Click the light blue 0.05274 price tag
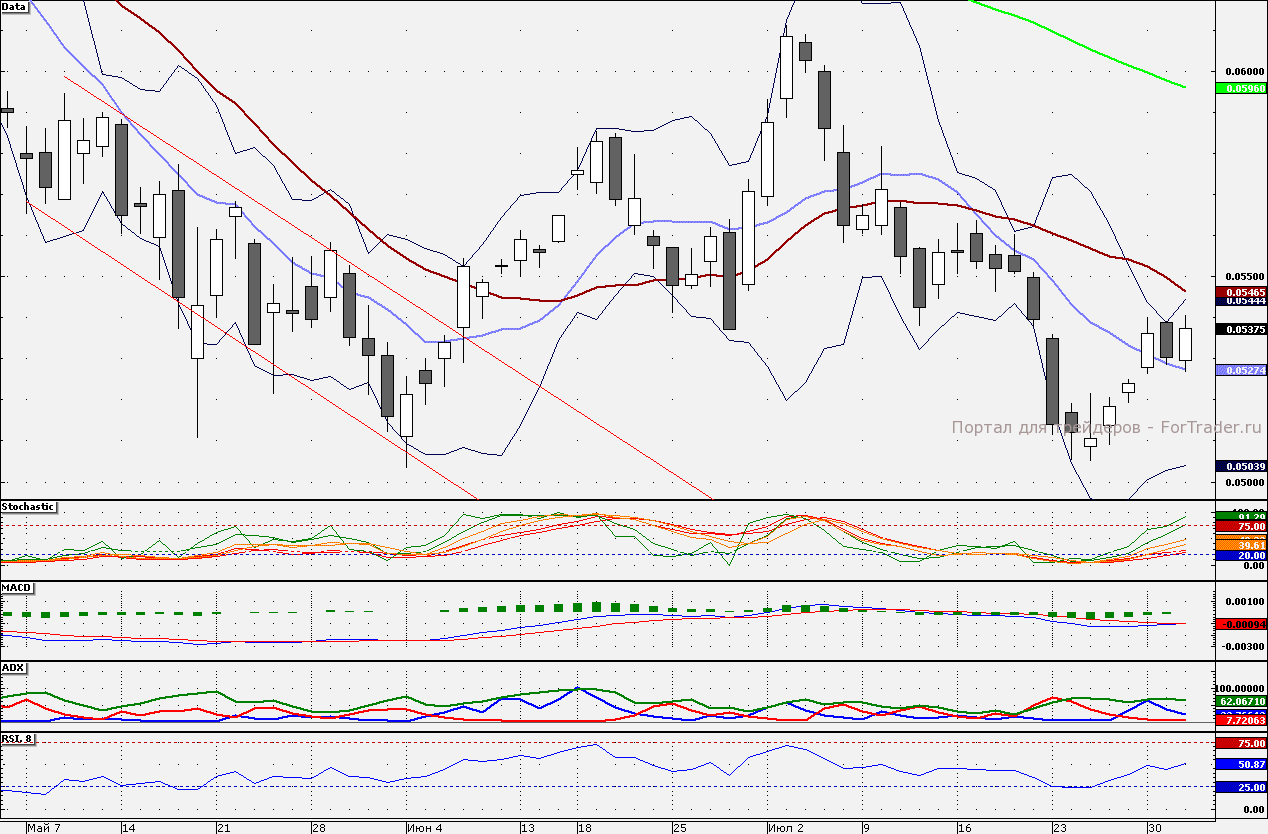Screen dimensions: 1268x834 click(1241, 370)
